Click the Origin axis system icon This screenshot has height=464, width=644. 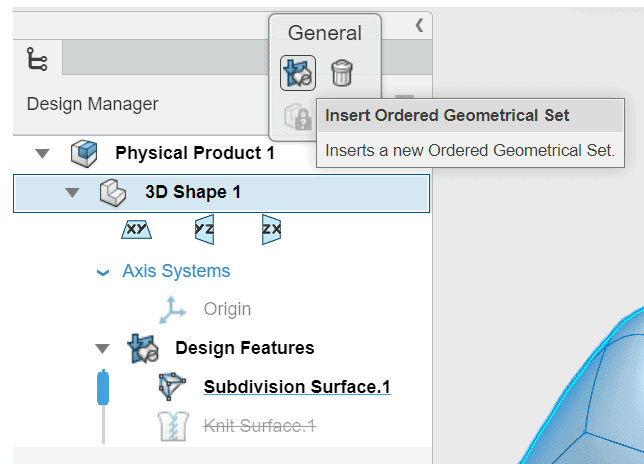tap(172, 309)
